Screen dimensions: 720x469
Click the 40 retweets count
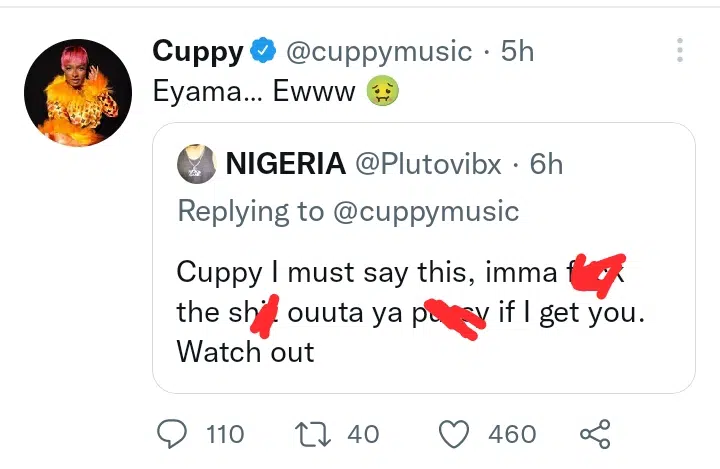(x=363, y=434)
